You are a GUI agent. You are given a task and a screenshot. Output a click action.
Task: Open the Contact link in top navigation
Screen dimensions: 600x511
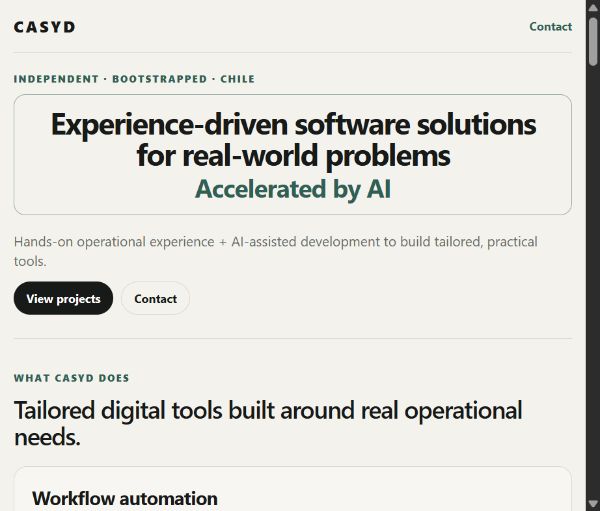click(550, 26)
